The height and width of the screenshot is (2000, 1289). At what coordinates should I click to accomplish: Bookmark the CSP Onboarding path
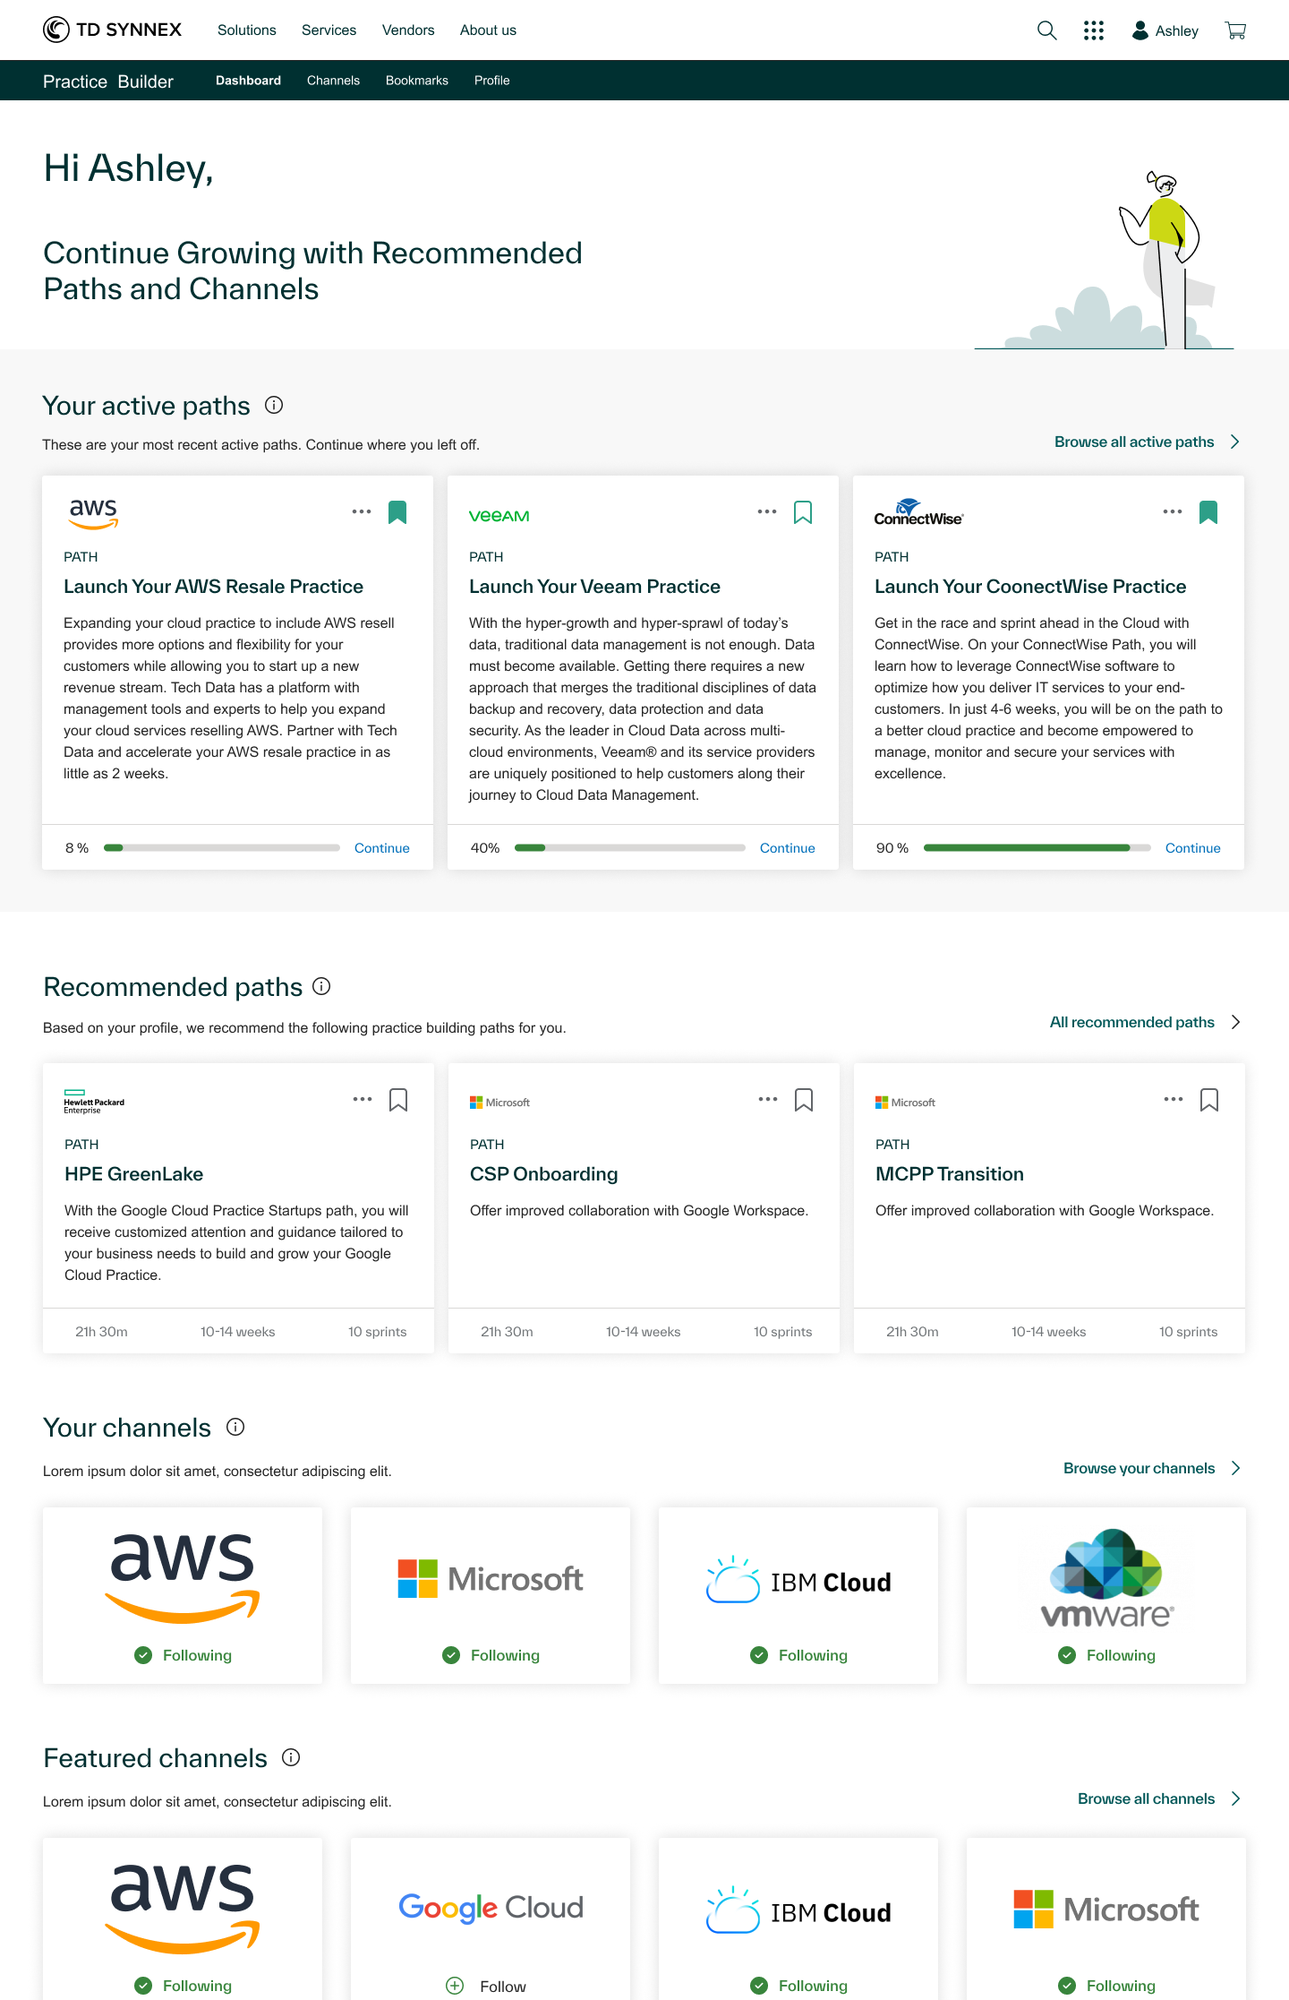[x=804, y=1100]
